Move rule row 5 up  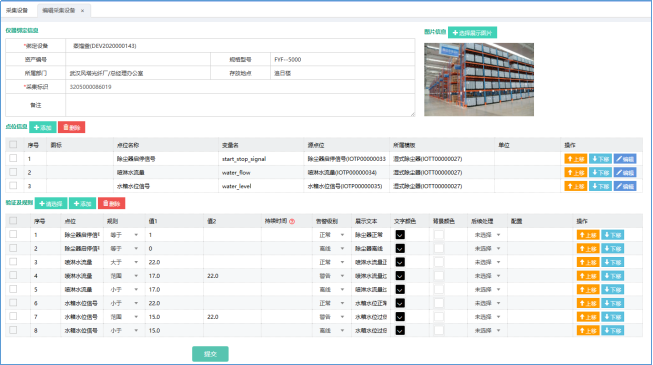pos(588,290)
